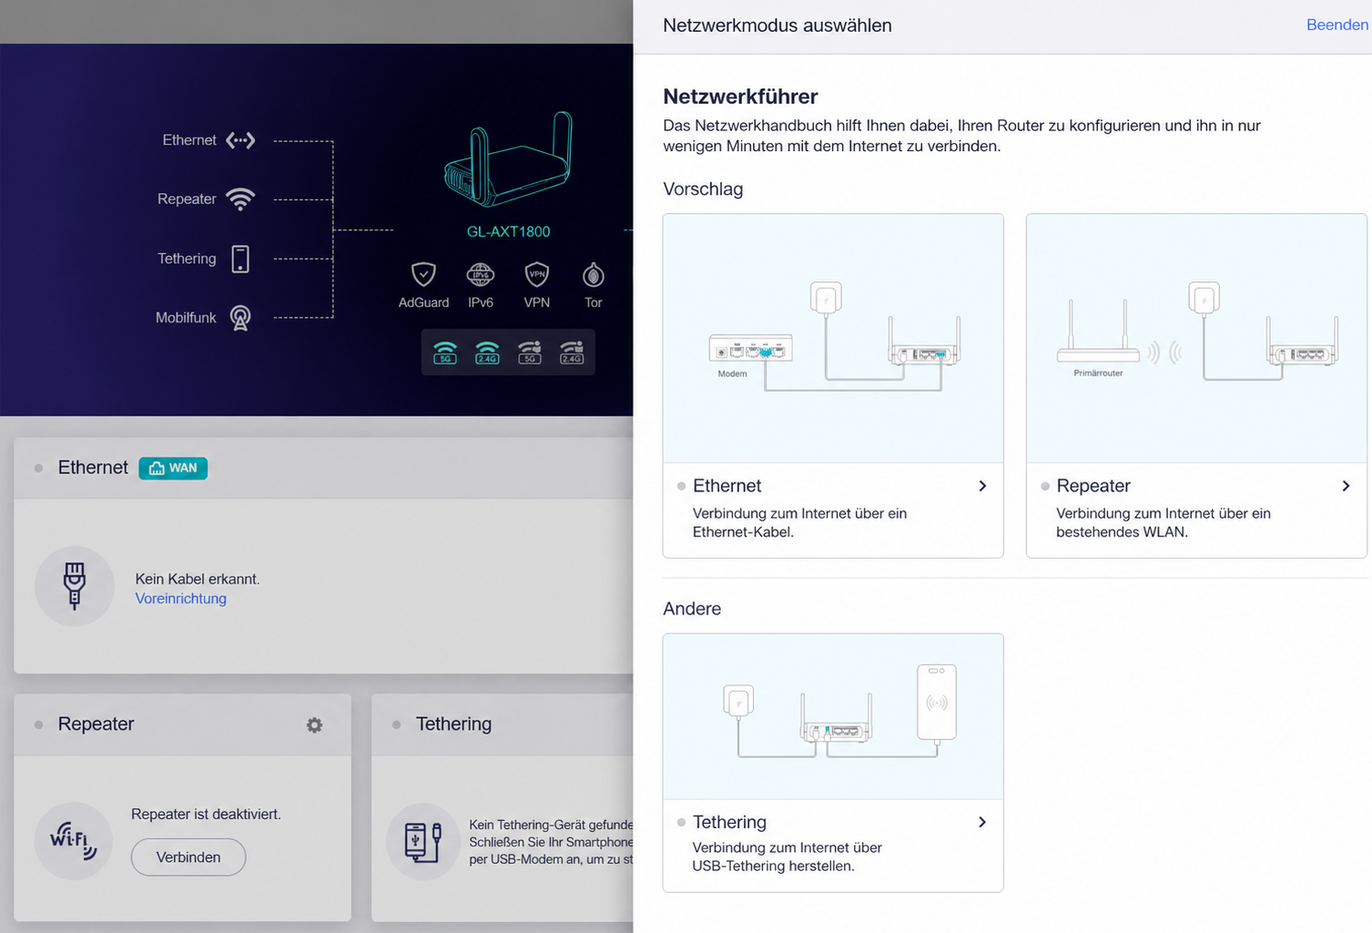Click the Verbinden button in Repeater card
The height and width of the screenshot is (933, 1372).
(x=188, y=857)
